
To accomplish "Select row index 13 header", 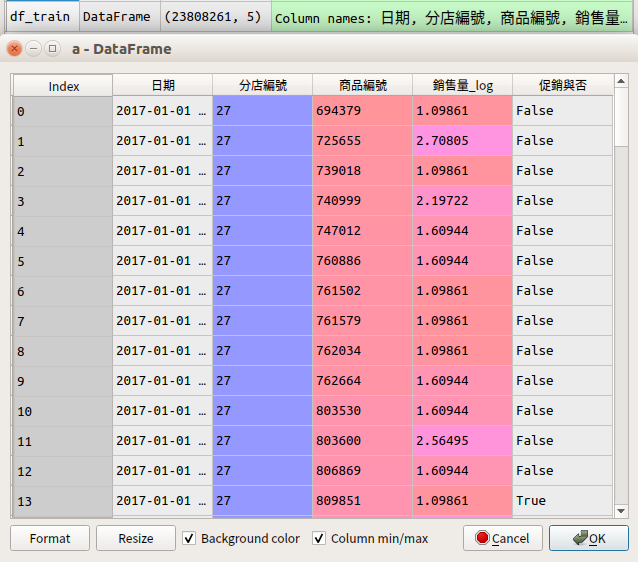I will [63, 501].
